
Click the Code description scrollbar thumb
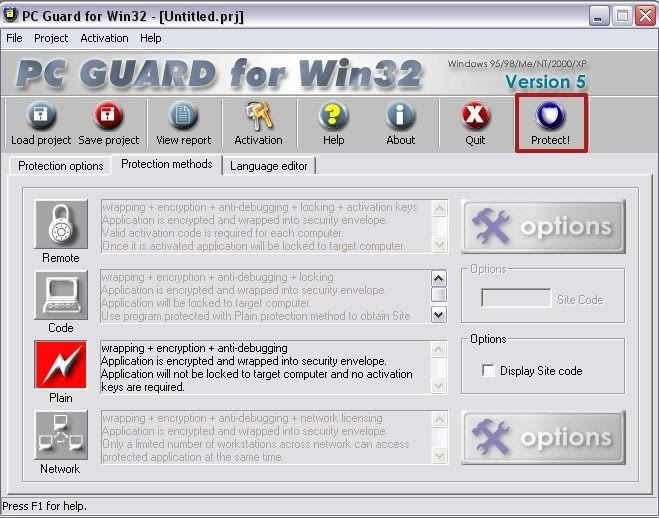click(439, 294)
